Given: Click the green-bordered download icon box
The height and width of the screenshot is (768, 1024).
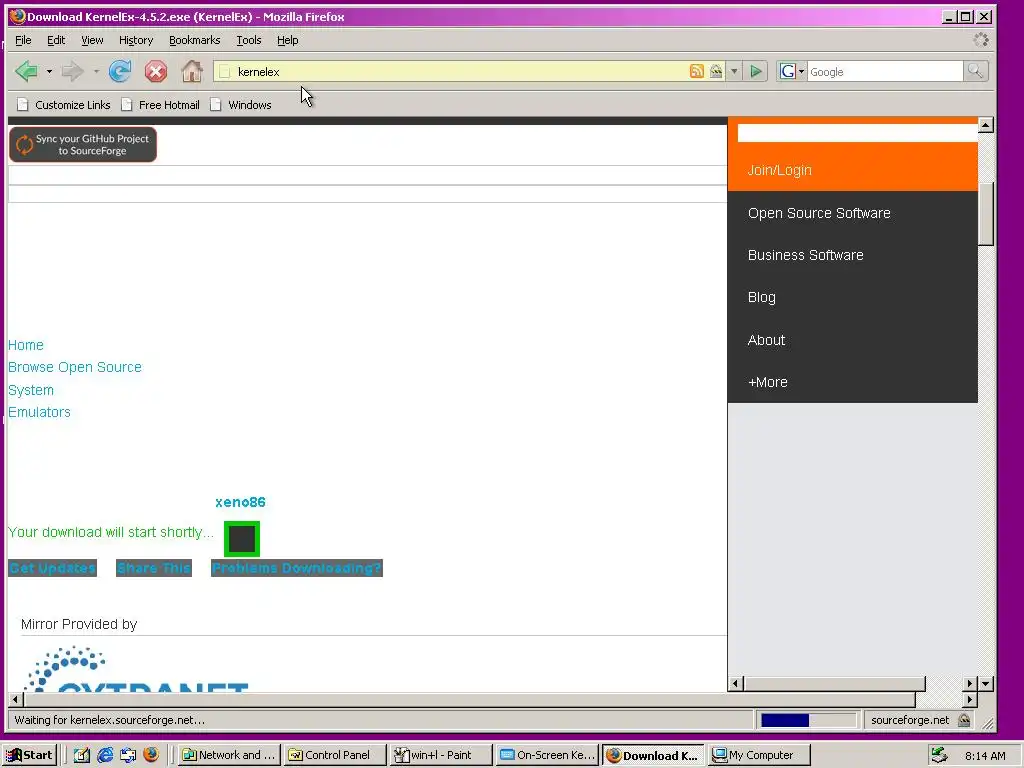Looking at the screenshot, I should (x=242, y=539).
